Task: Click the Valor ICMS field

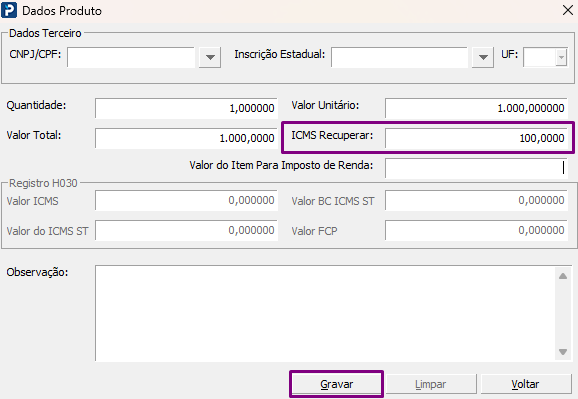Action: point(186,201)
